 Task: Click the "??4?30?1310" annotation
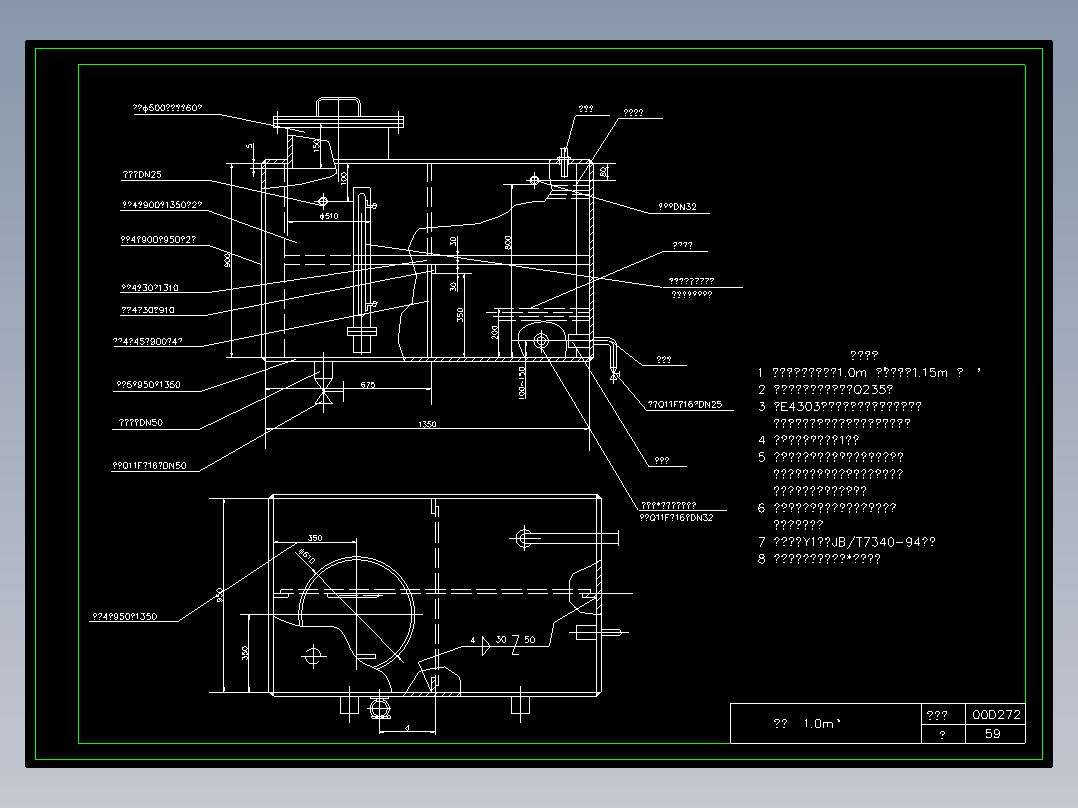(150, 287)
